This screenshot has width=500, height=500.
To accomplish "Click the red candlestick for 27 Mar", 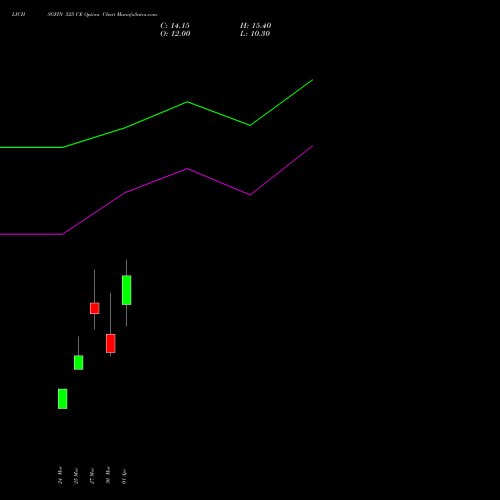I will [x=95, y=308].
